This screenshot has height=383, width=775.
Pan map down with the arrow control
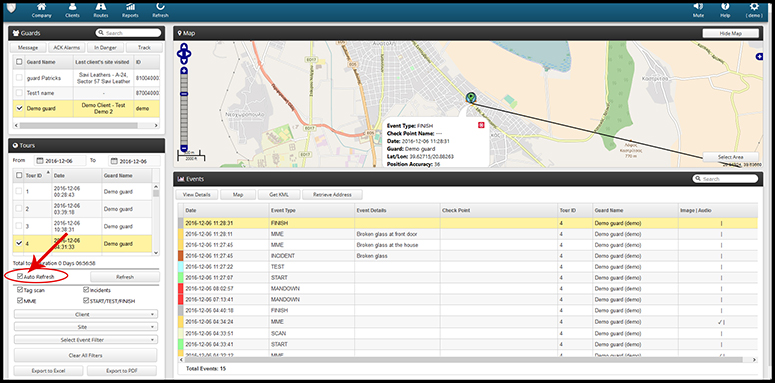[184, 61]
